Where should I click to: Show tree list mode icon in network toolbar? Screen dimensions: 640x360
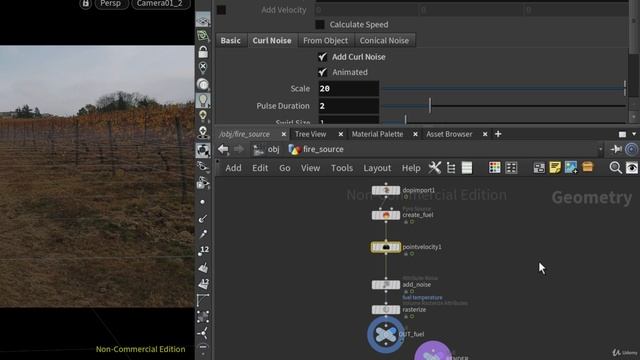click(451, 168)
